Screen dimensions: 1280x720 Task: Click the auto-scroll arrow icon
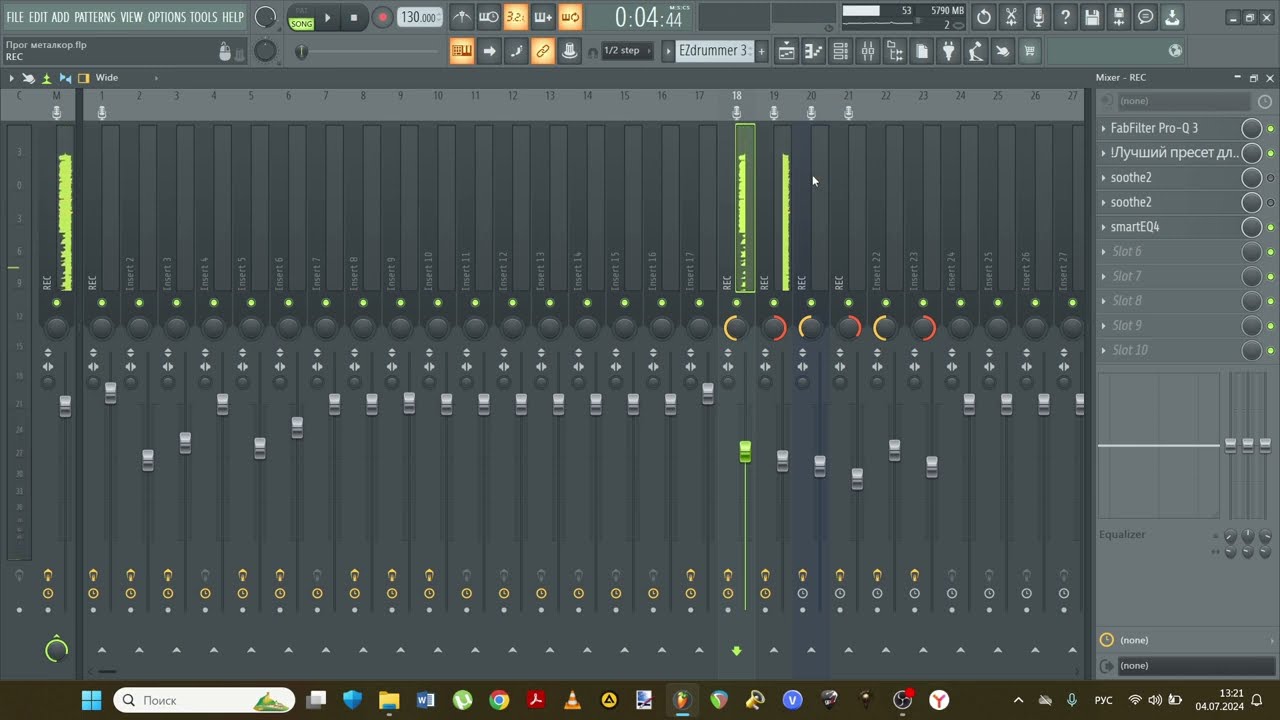pos(489,51)
